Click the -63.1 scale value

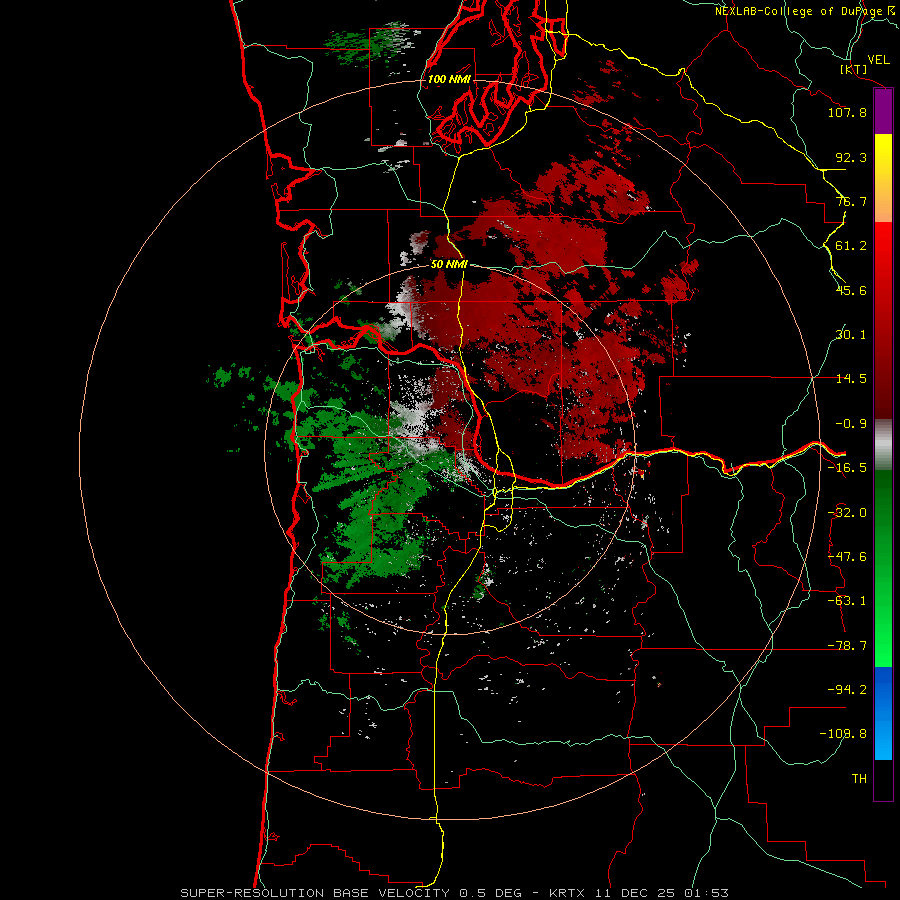click(x=847, y=601)
